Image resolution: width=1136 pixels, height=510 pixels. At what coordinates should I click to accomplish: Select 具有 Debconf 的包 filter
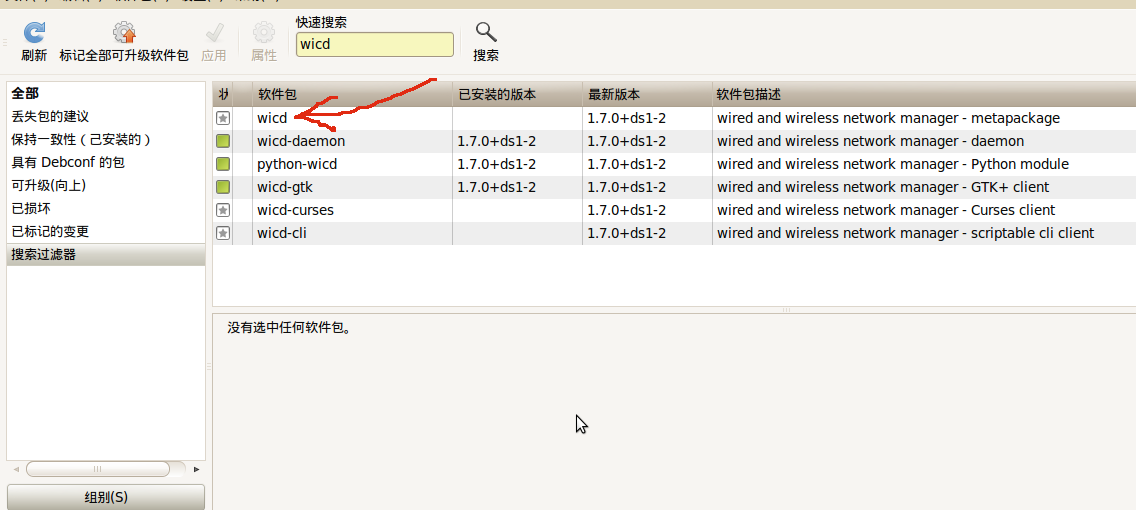pyautogui.click(x=106, y=163)
